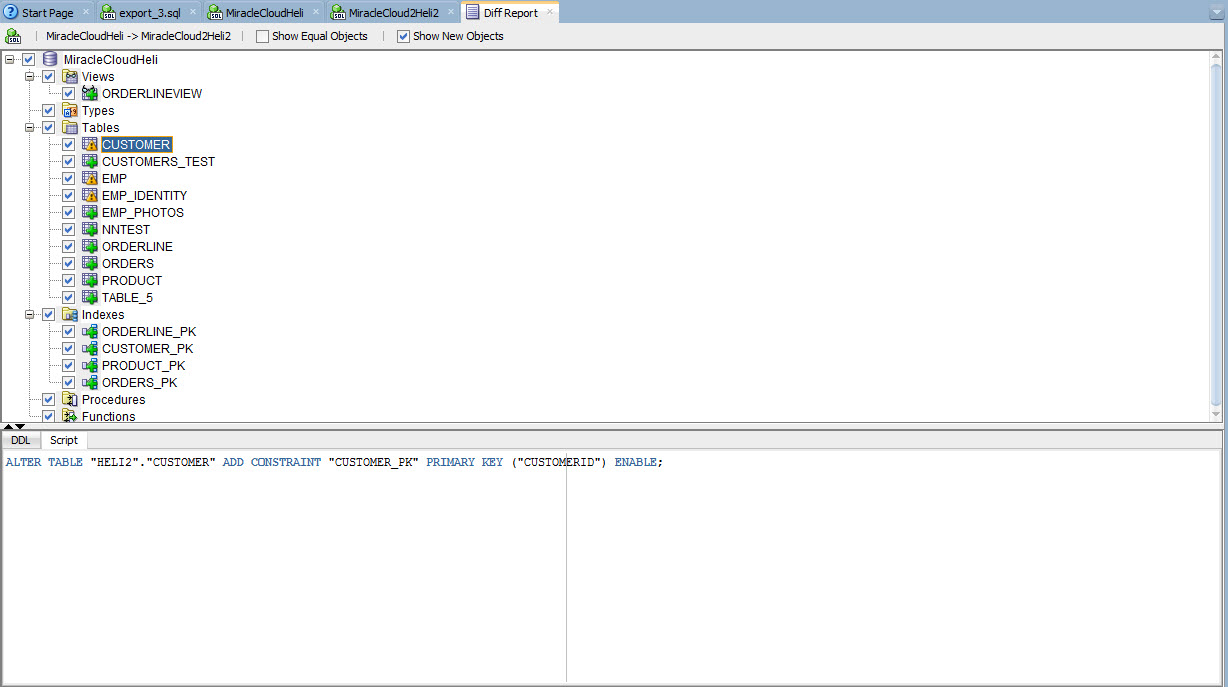The width and height of the screenshot is (1228, 687).
Task: Click the MiracleCloudHeli database root icon
Action: (x=50, y=60)
